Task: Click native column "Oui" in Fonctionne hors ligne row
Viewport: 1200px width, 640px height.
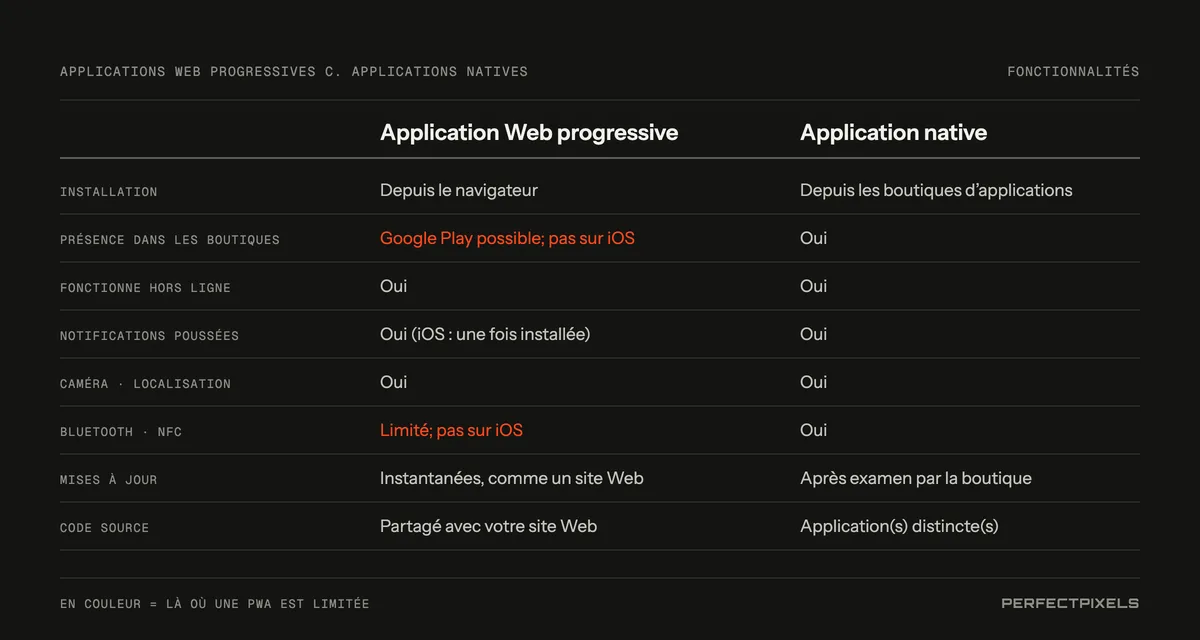Action: 813,286
